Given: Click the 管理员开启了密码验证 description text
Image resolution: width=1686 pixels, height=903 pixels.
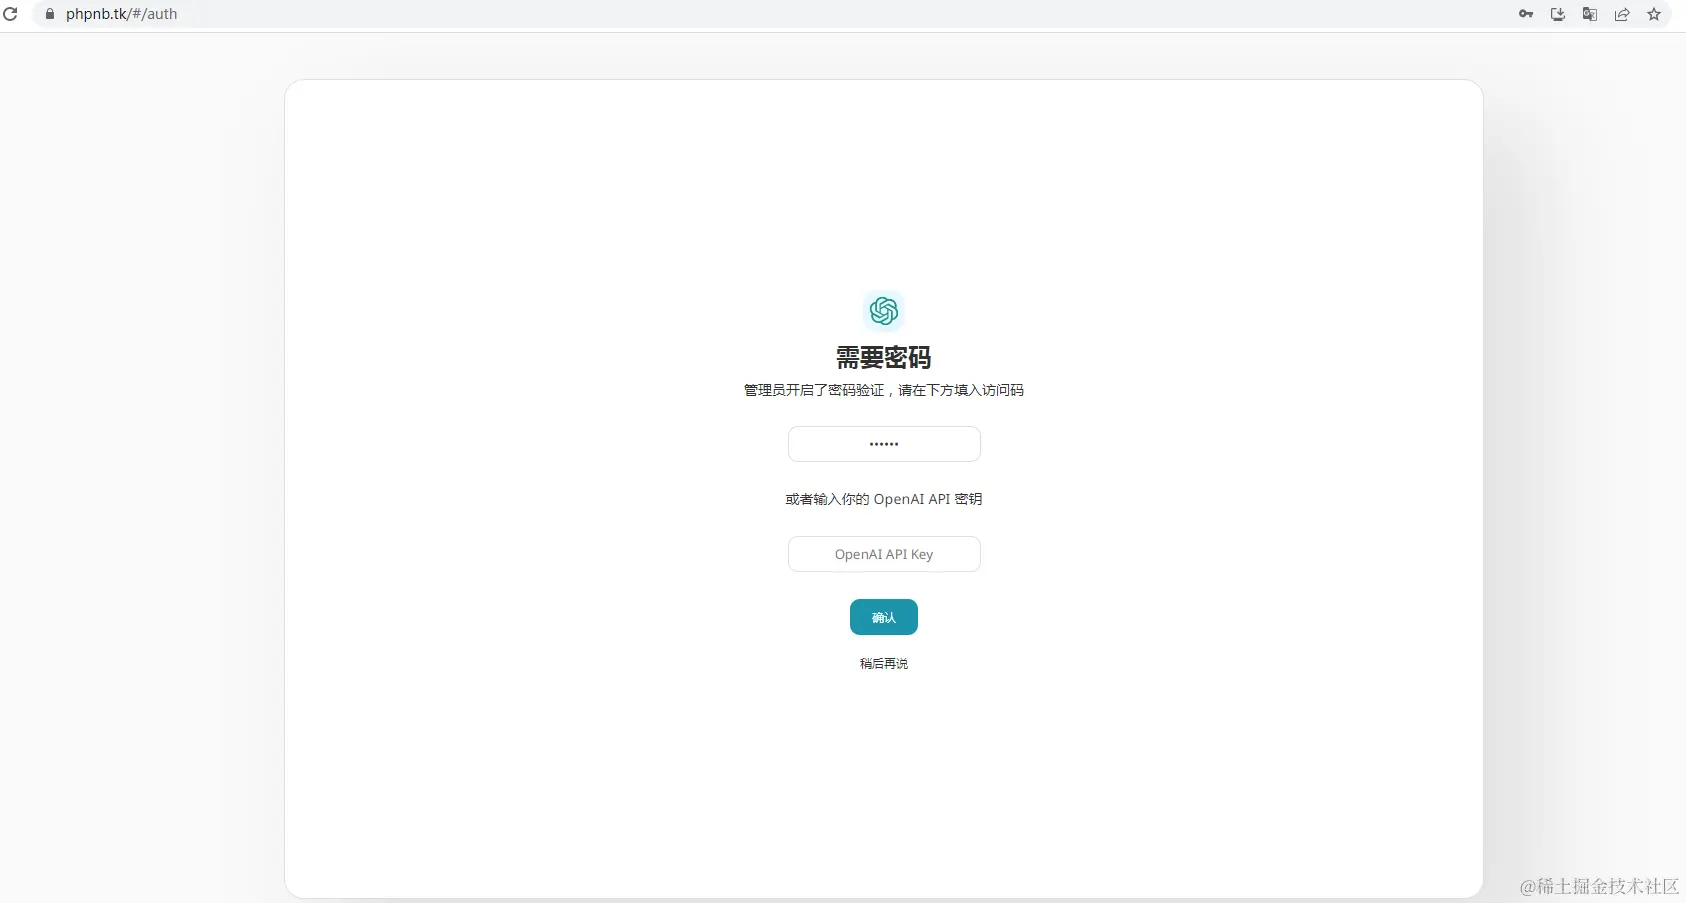Looking at the screenshot, I should click(x=884, y=390).
